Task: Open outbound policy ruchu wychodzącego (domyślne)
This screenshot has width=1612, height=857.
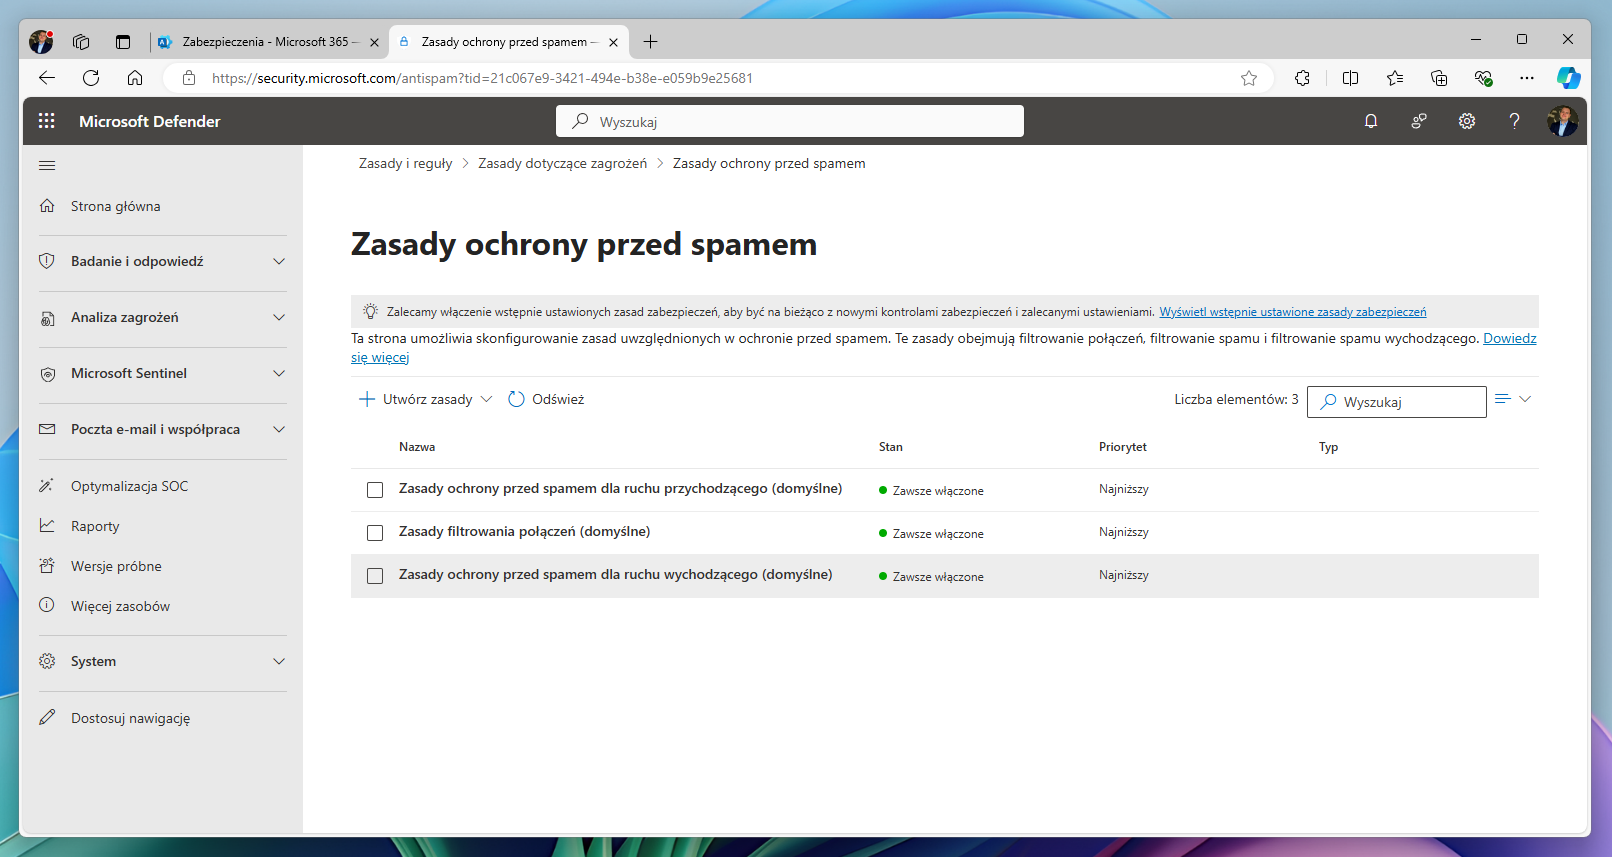Action: pos(615,574)
